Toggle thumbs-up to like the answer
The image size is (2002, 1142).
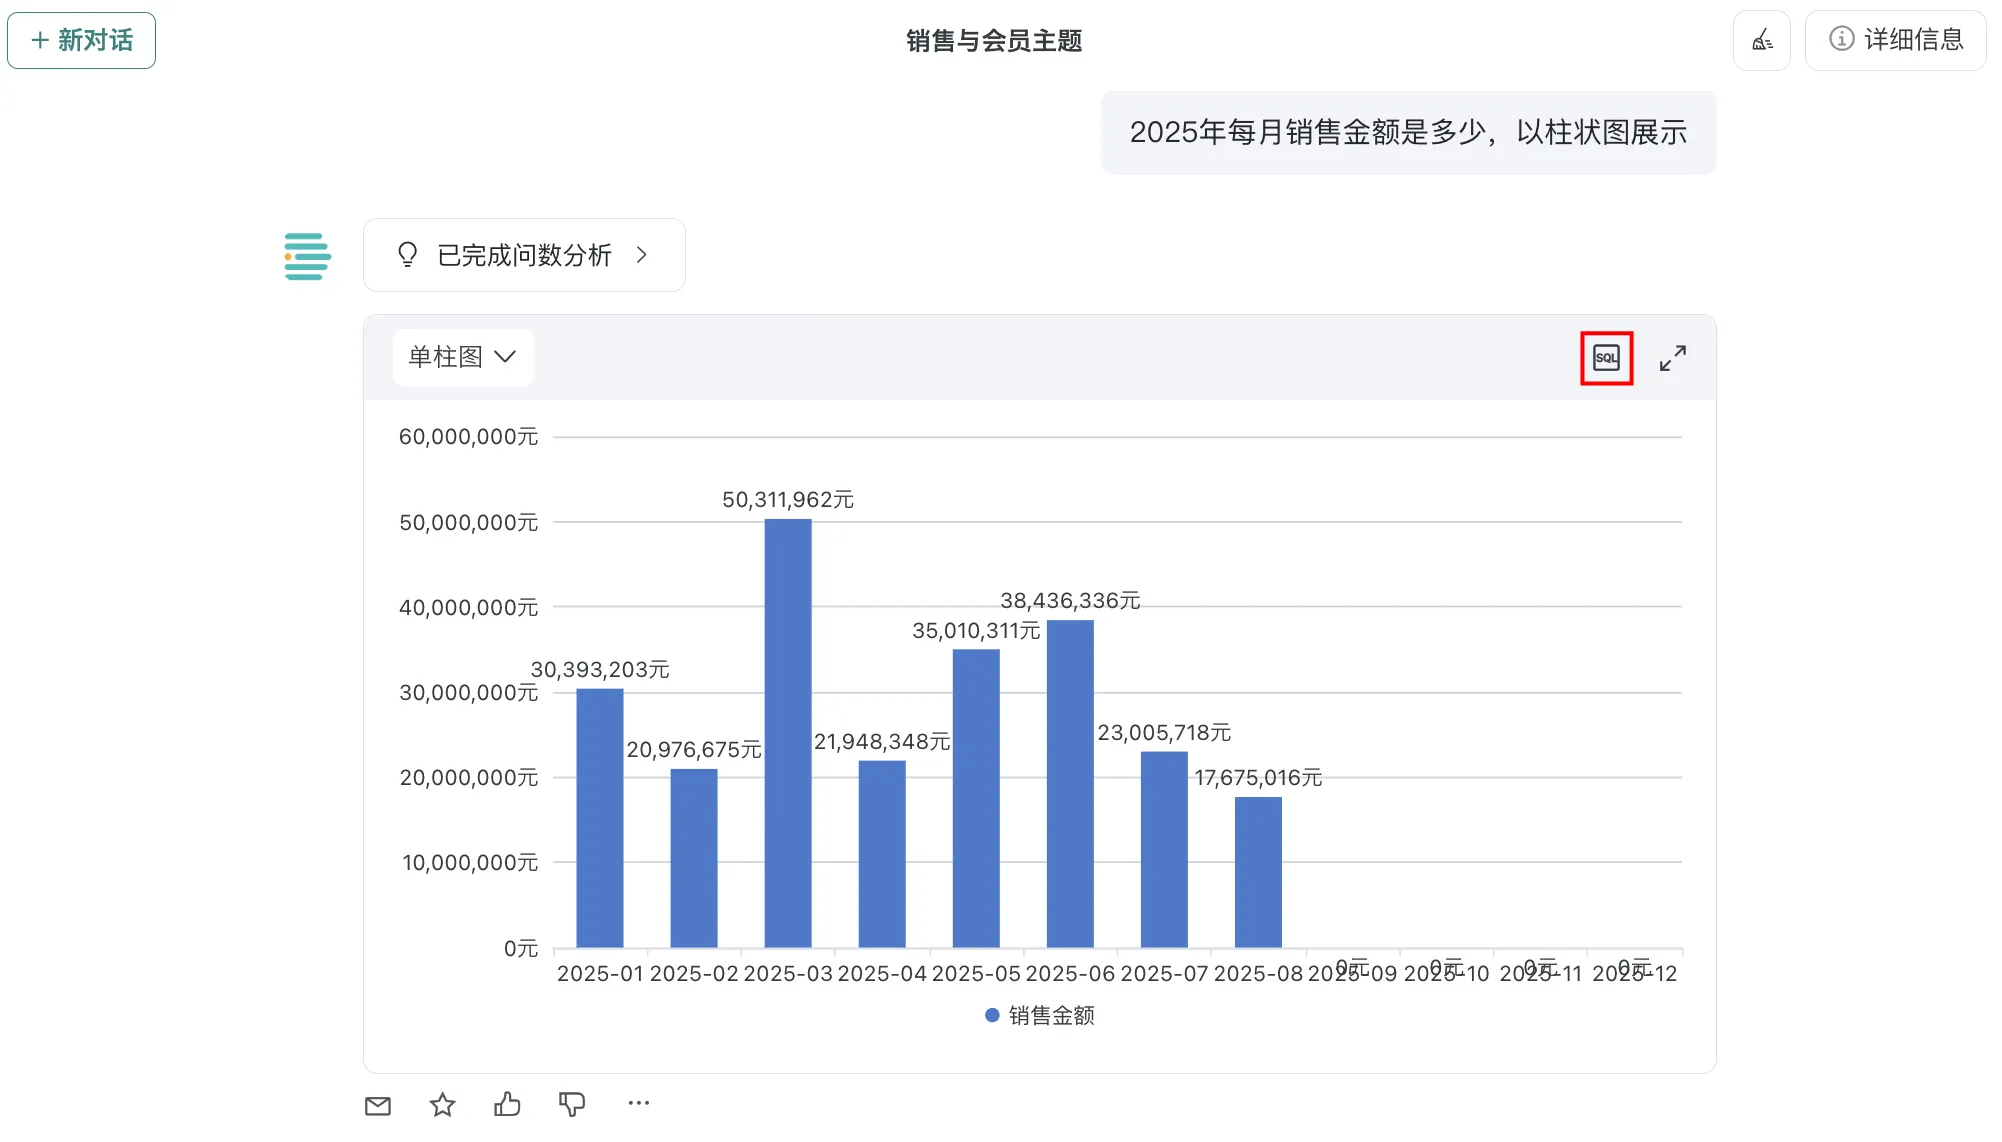pos(507,1104)
